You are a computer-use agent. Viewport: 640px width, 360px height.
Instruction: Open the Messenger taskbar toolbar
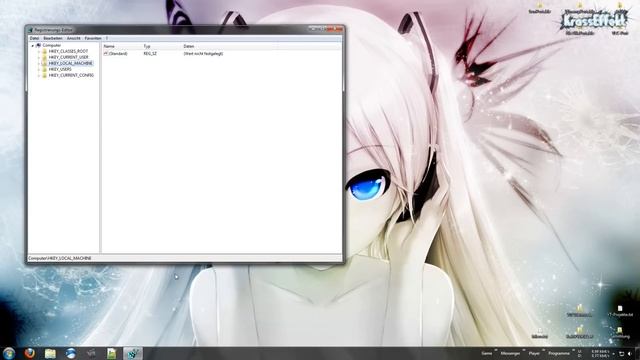510,353
